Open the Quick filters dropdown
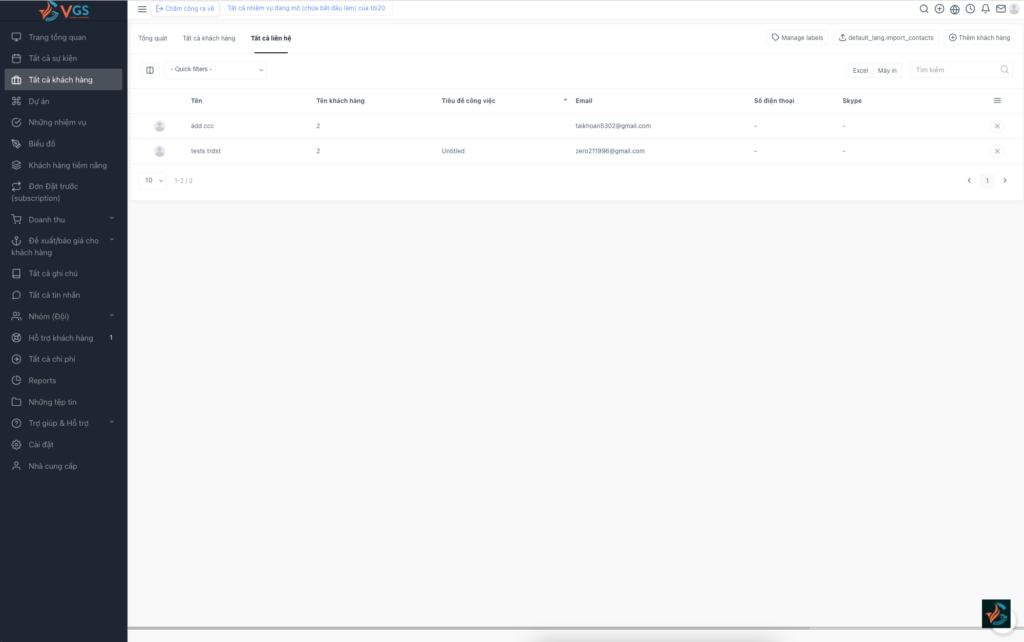This screenshot has height=642, width=1024. click(216, 70)
